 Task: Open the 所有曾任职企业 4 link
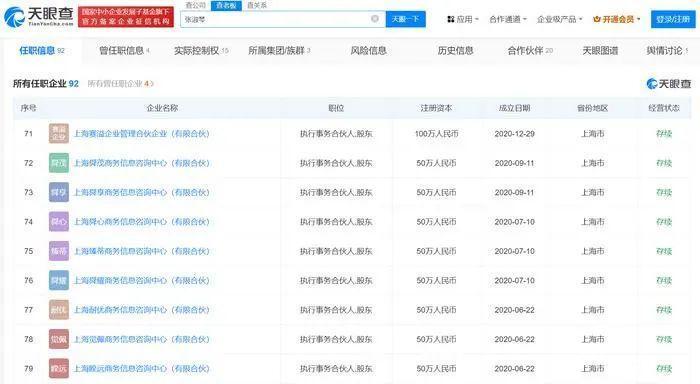pos(121,83)
